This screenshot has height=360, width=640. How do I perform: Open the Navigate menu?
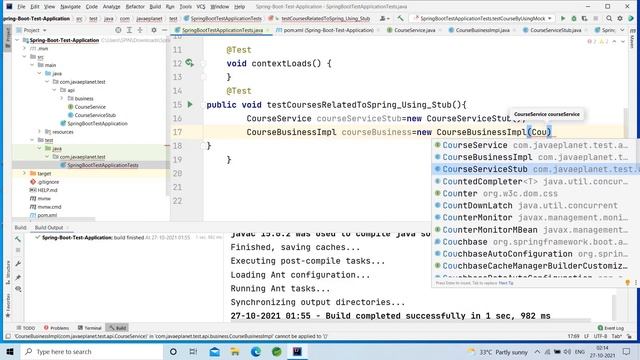(x=70, y=7)
